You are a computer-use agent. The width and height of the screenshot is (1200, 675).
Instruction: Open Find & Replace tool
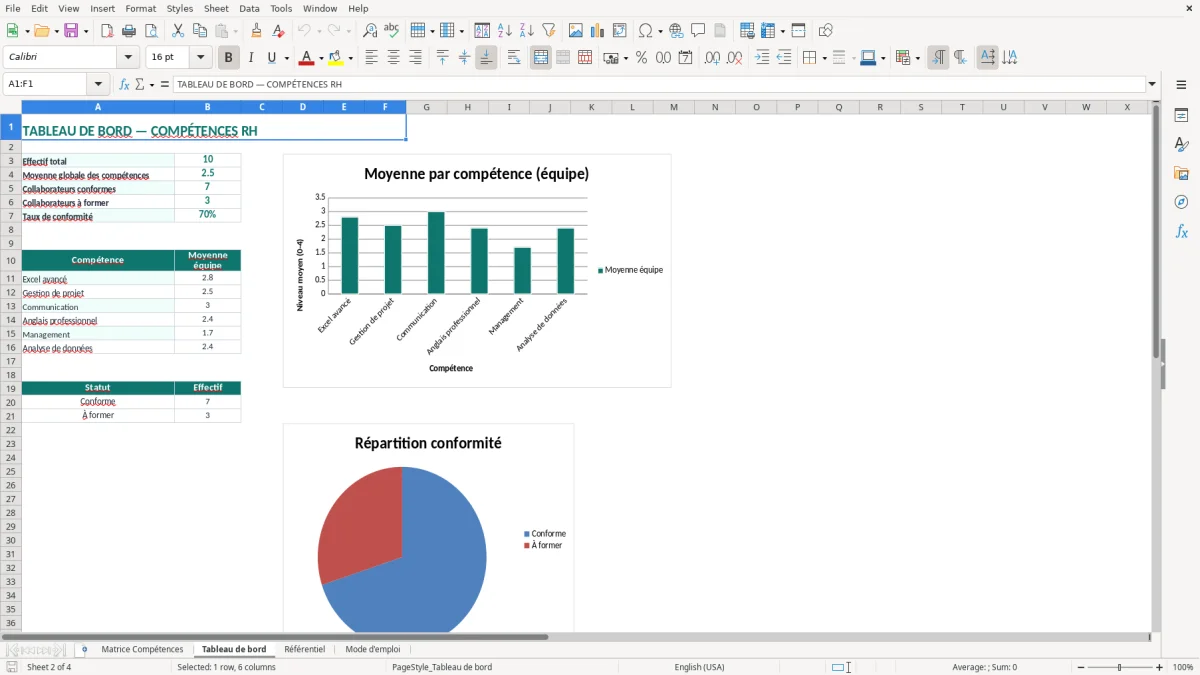click(x=370, y=31)
